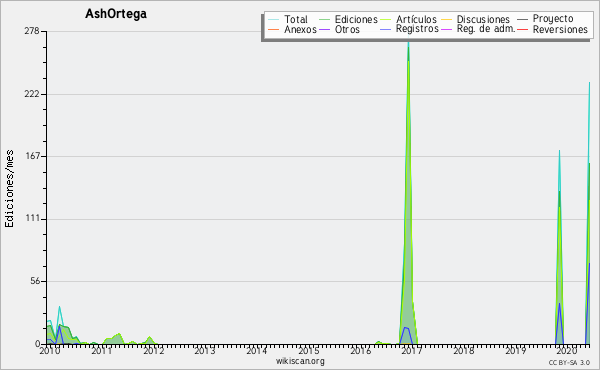Viewport: 600px width, 370px height.
Task: Click the 2018 x-axis label
Action: tap(464, 351)
